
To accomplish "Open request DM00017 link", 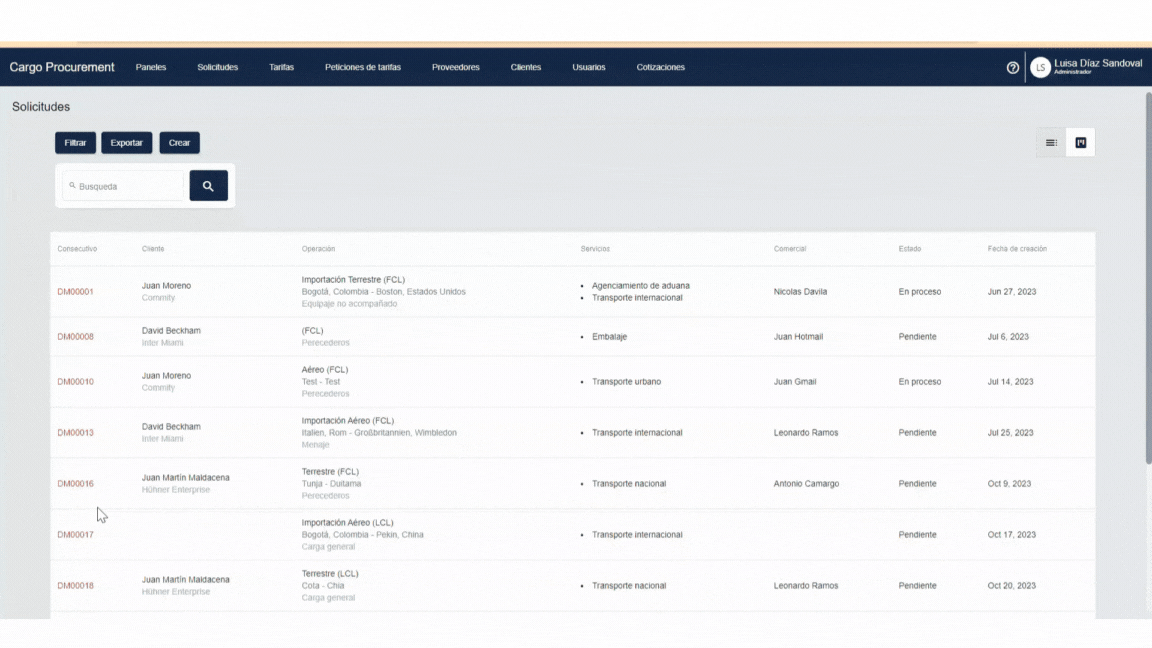I will tap(75, 535).
